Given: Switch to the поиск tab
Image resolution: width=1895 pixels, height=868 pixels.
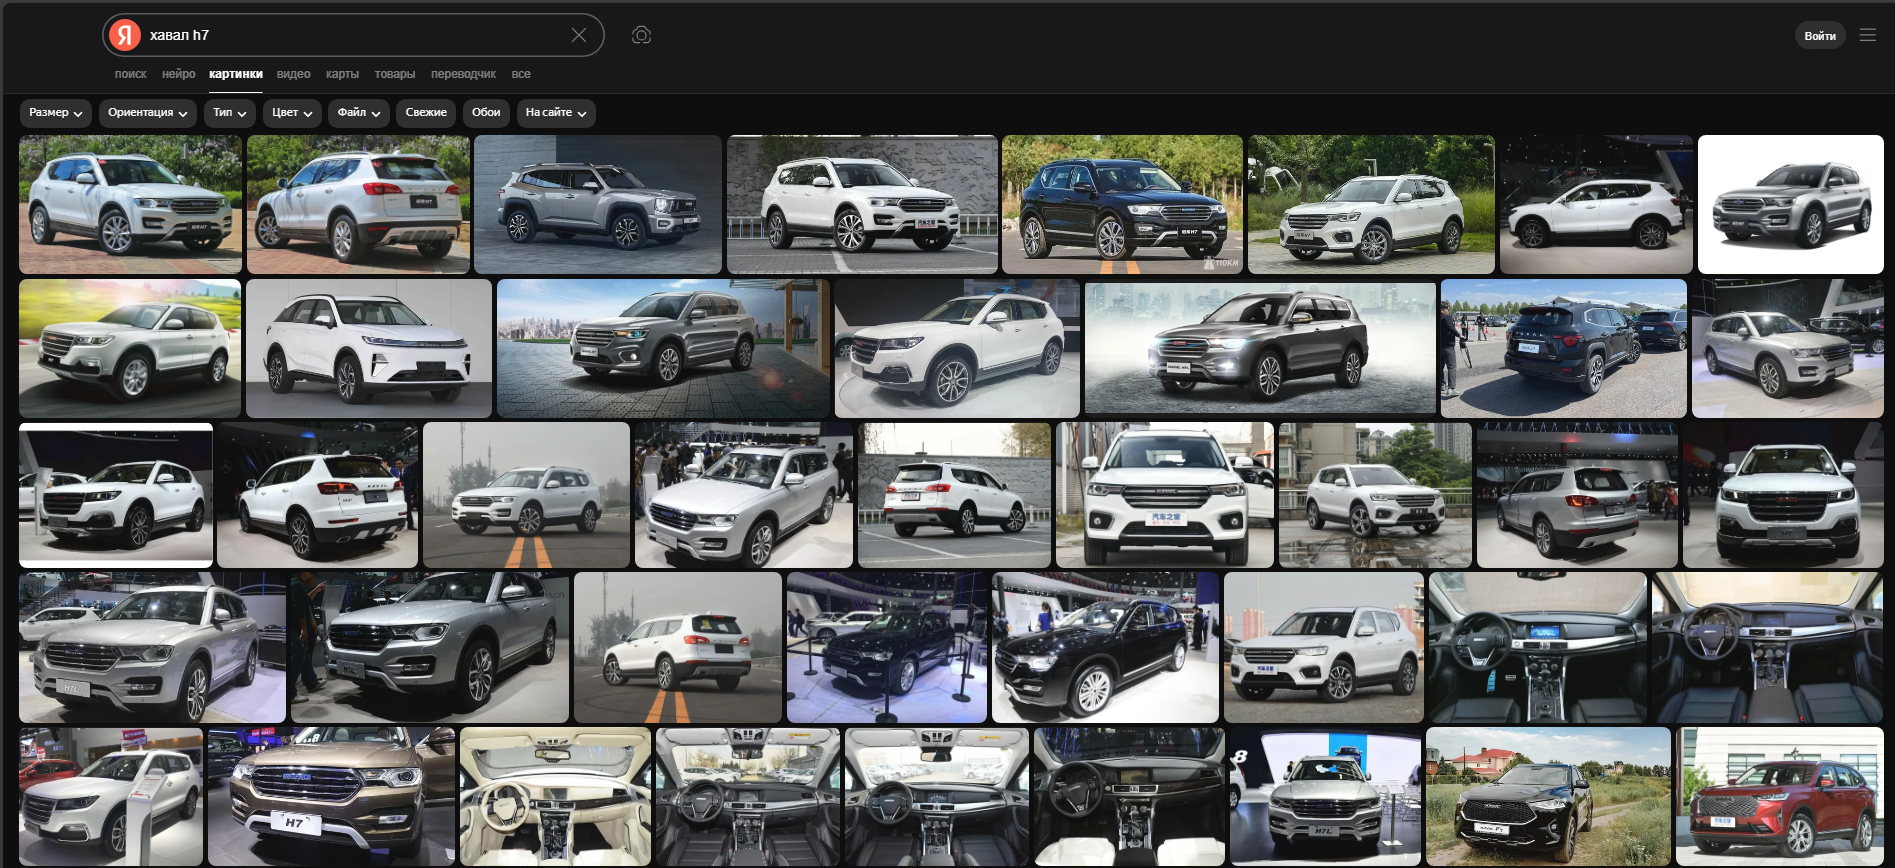Looking at the screenshot, I should coord(130,74).
